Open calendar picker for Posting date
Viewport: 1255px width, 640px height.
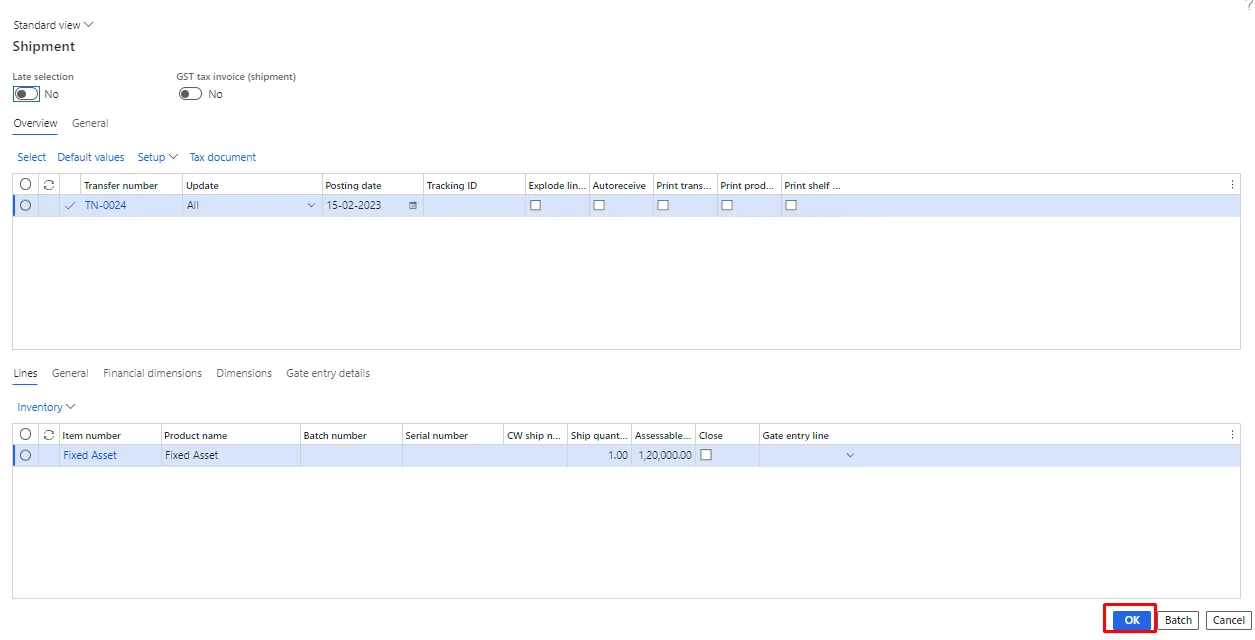(x=413, y=205)
